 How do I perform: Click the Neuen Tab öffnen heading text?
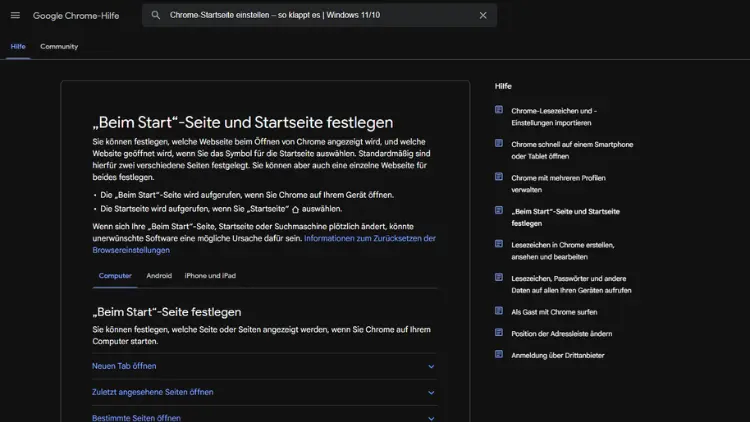[124, 366]
